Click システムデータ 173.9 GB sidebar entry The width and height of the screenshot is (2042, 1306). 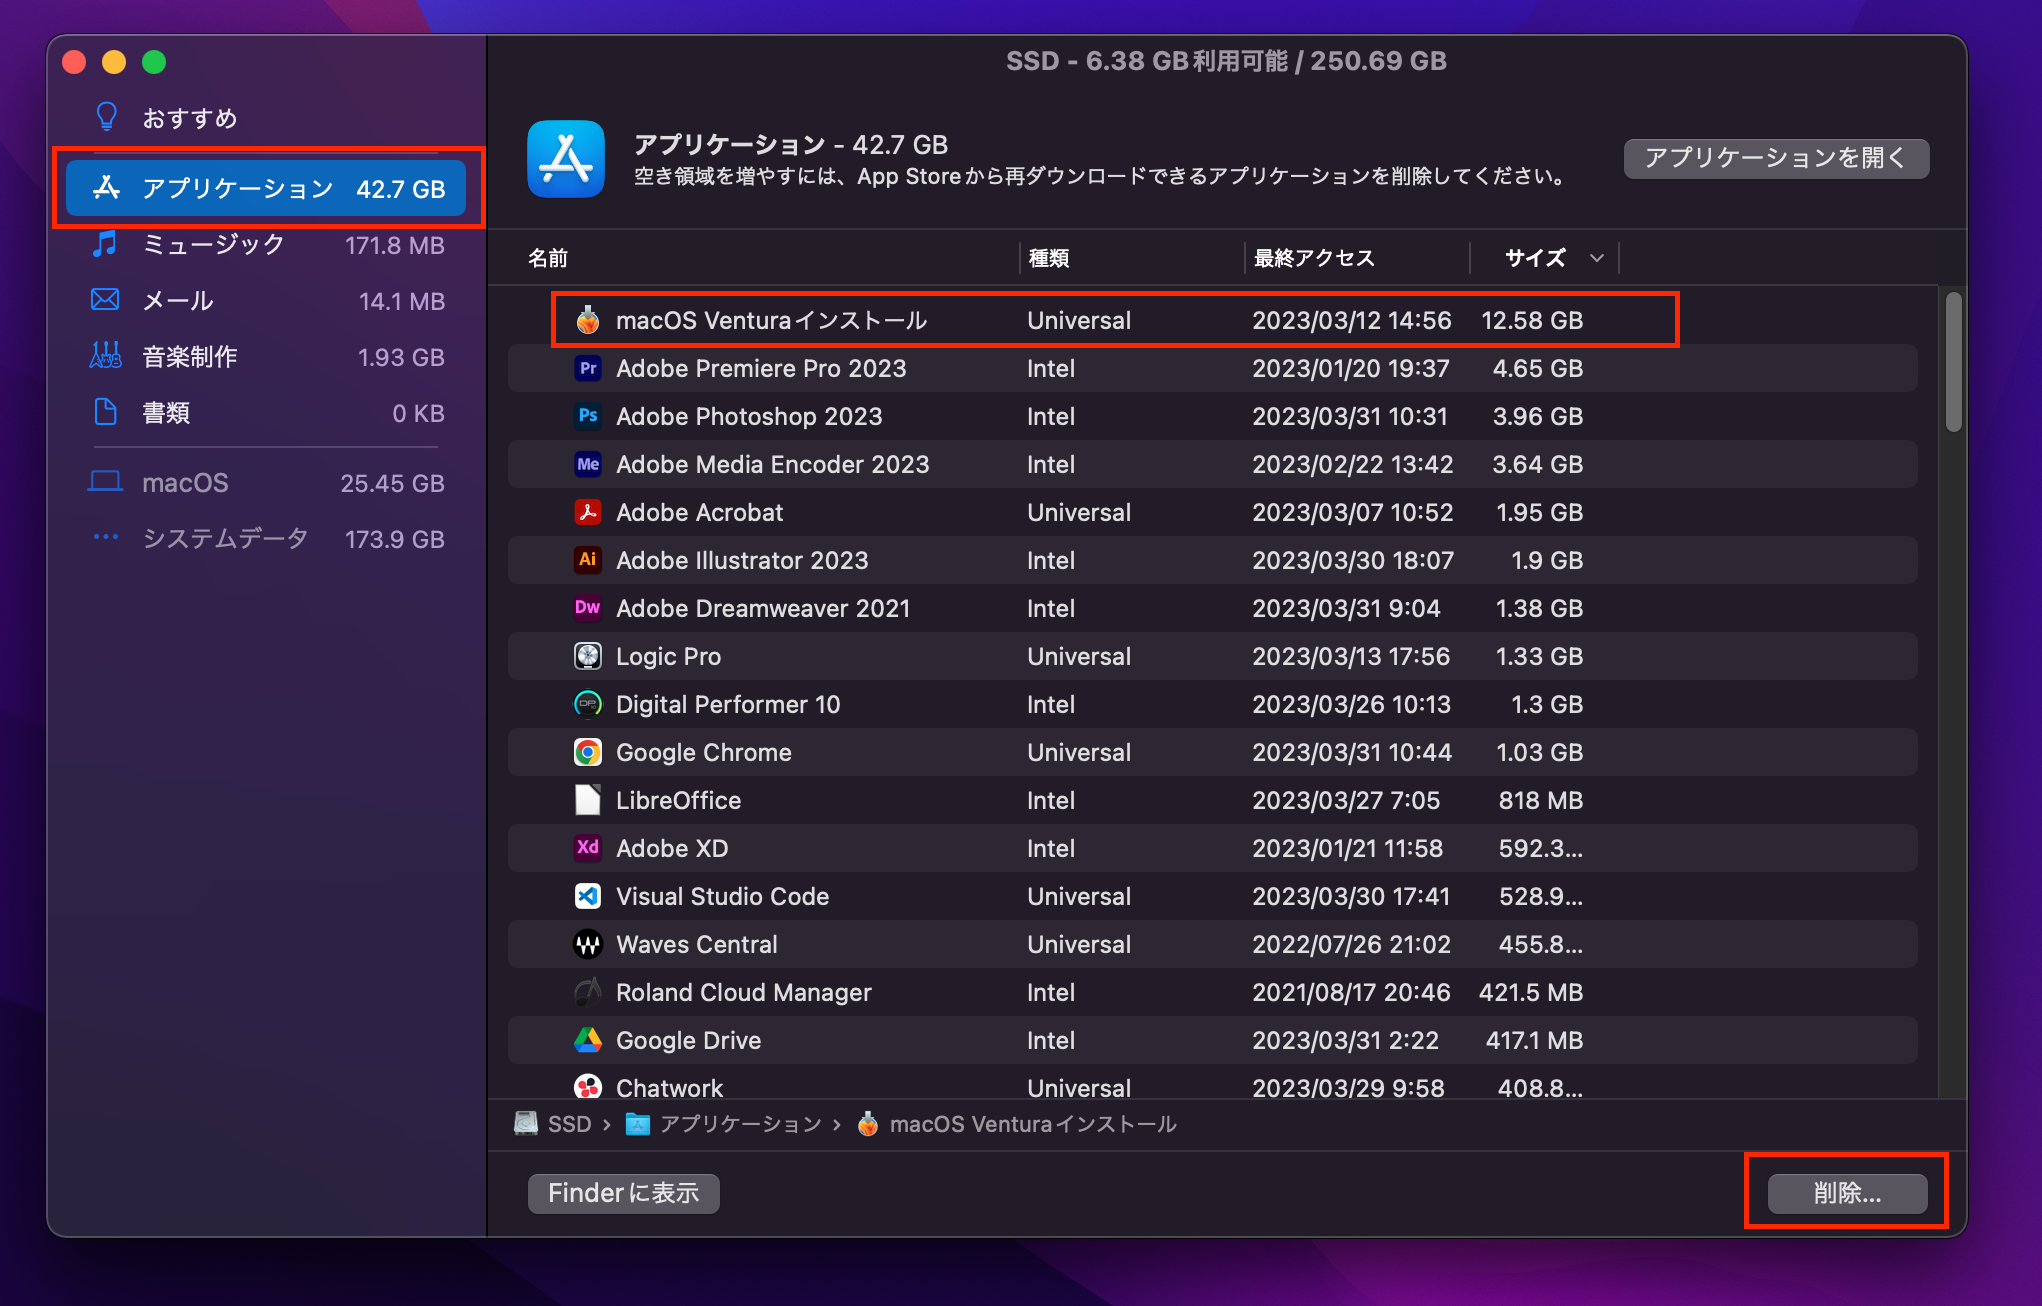click(266, 539)
